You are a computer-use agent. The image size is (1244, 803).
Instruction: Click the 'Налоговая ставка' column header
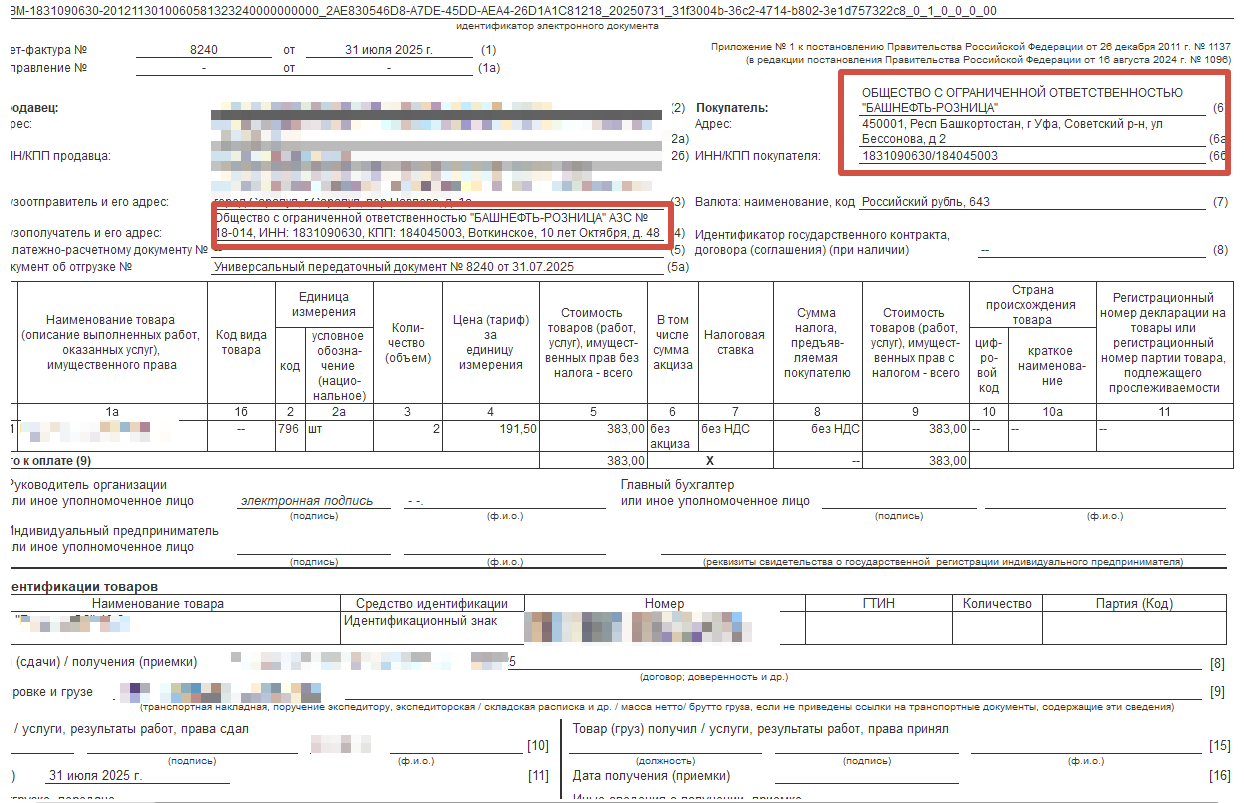[x=734, y=342]
